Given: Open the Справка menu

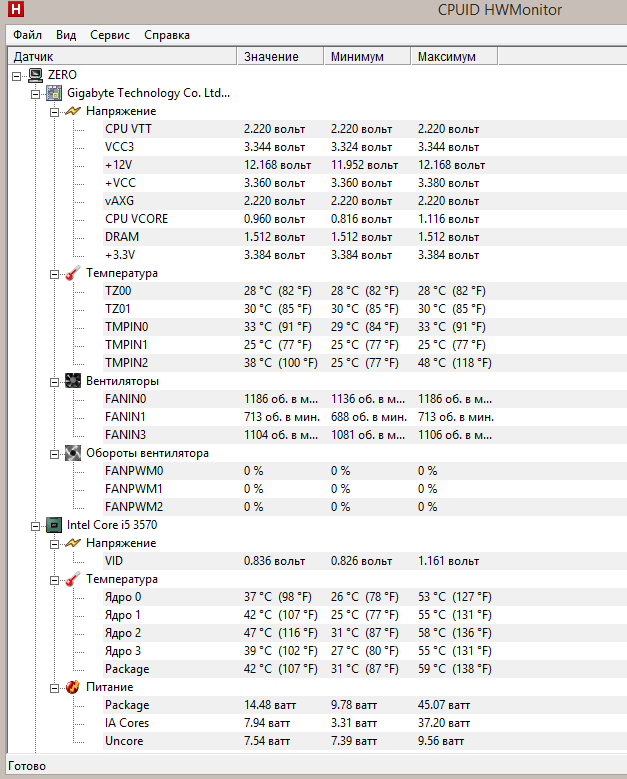Looking at the screenshot, I should tap(167, 34).
